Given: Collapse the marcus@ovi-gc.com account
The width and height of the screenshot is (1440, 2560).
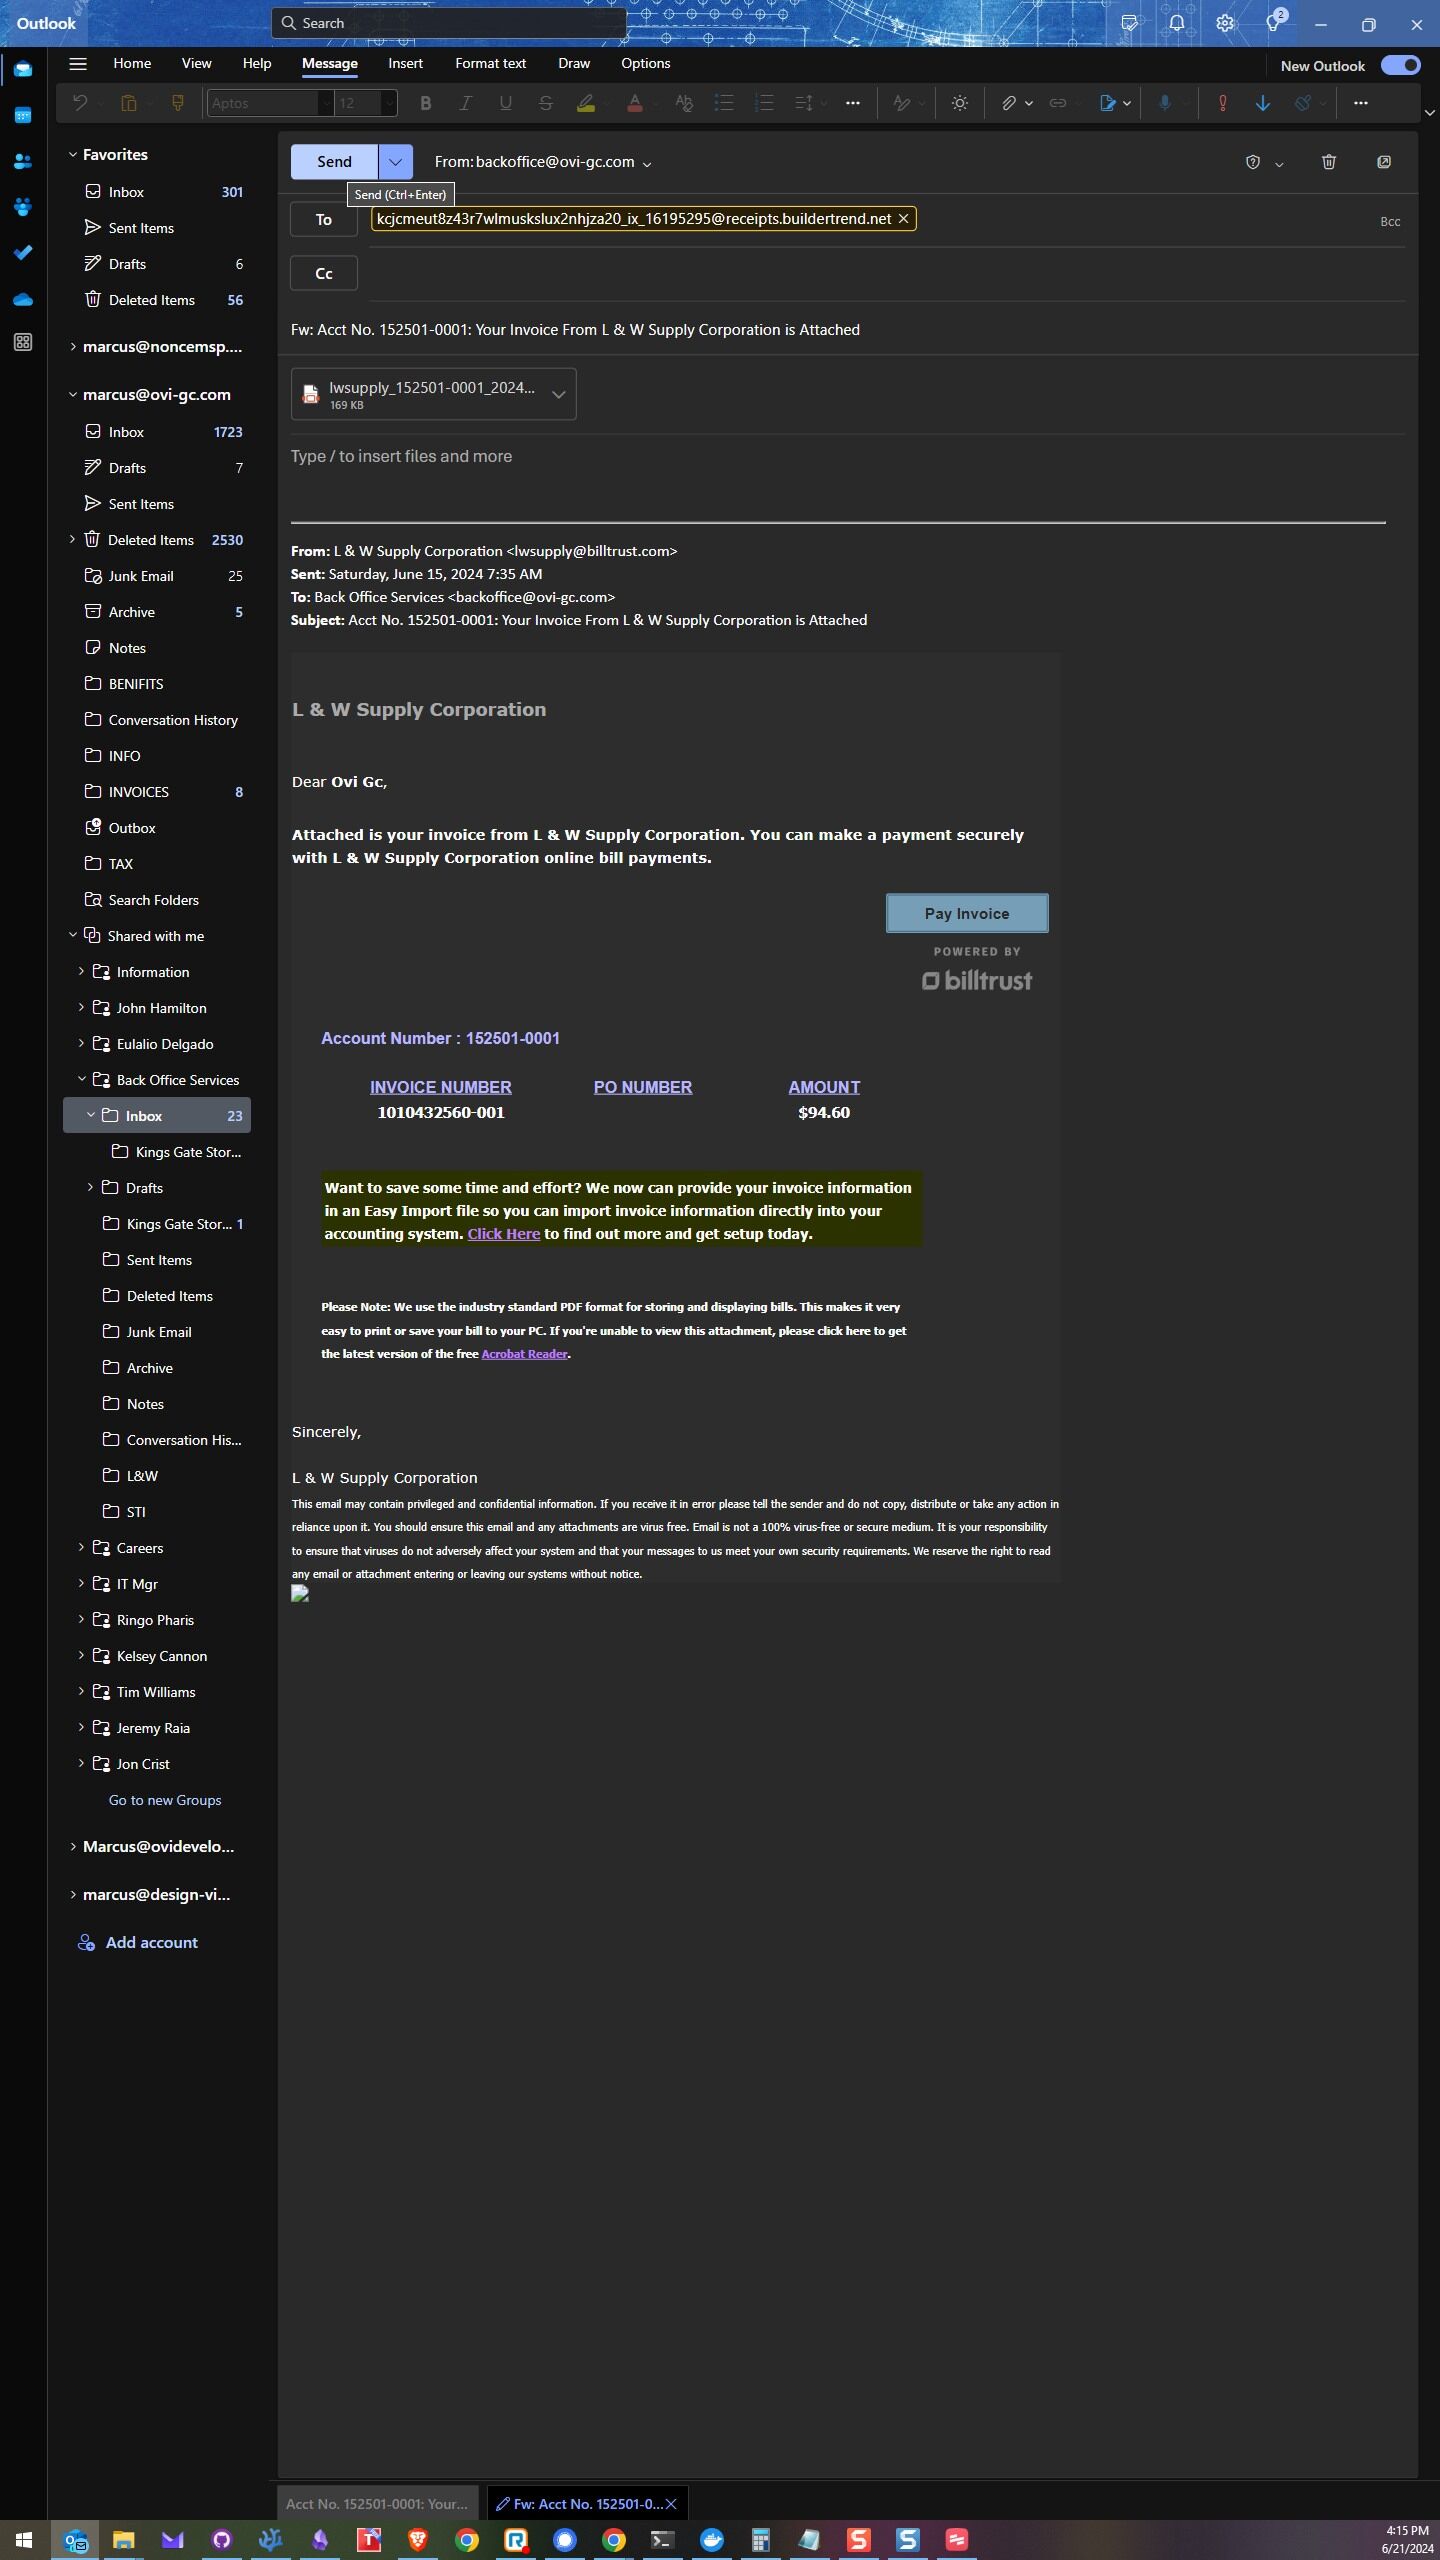Looking at the screenshot, I should [x=73, y=395].
